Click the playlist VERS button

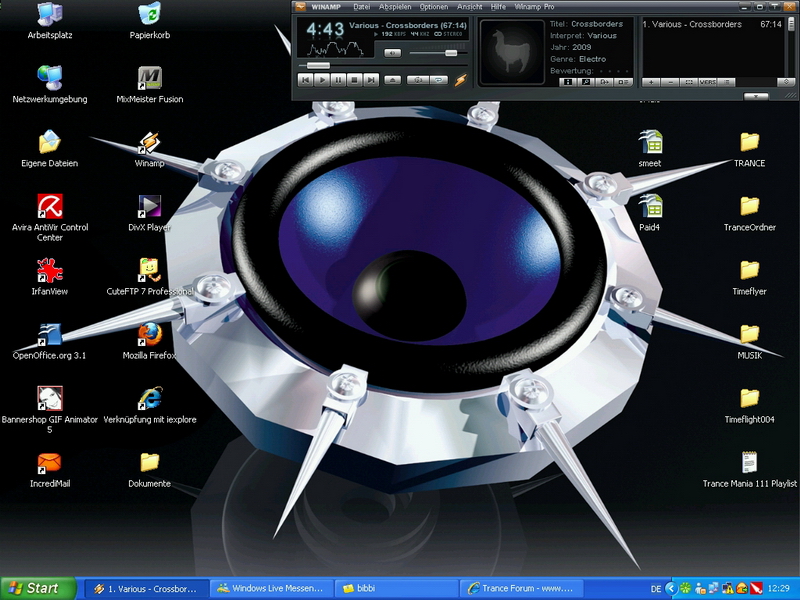[x=708, y=82]
